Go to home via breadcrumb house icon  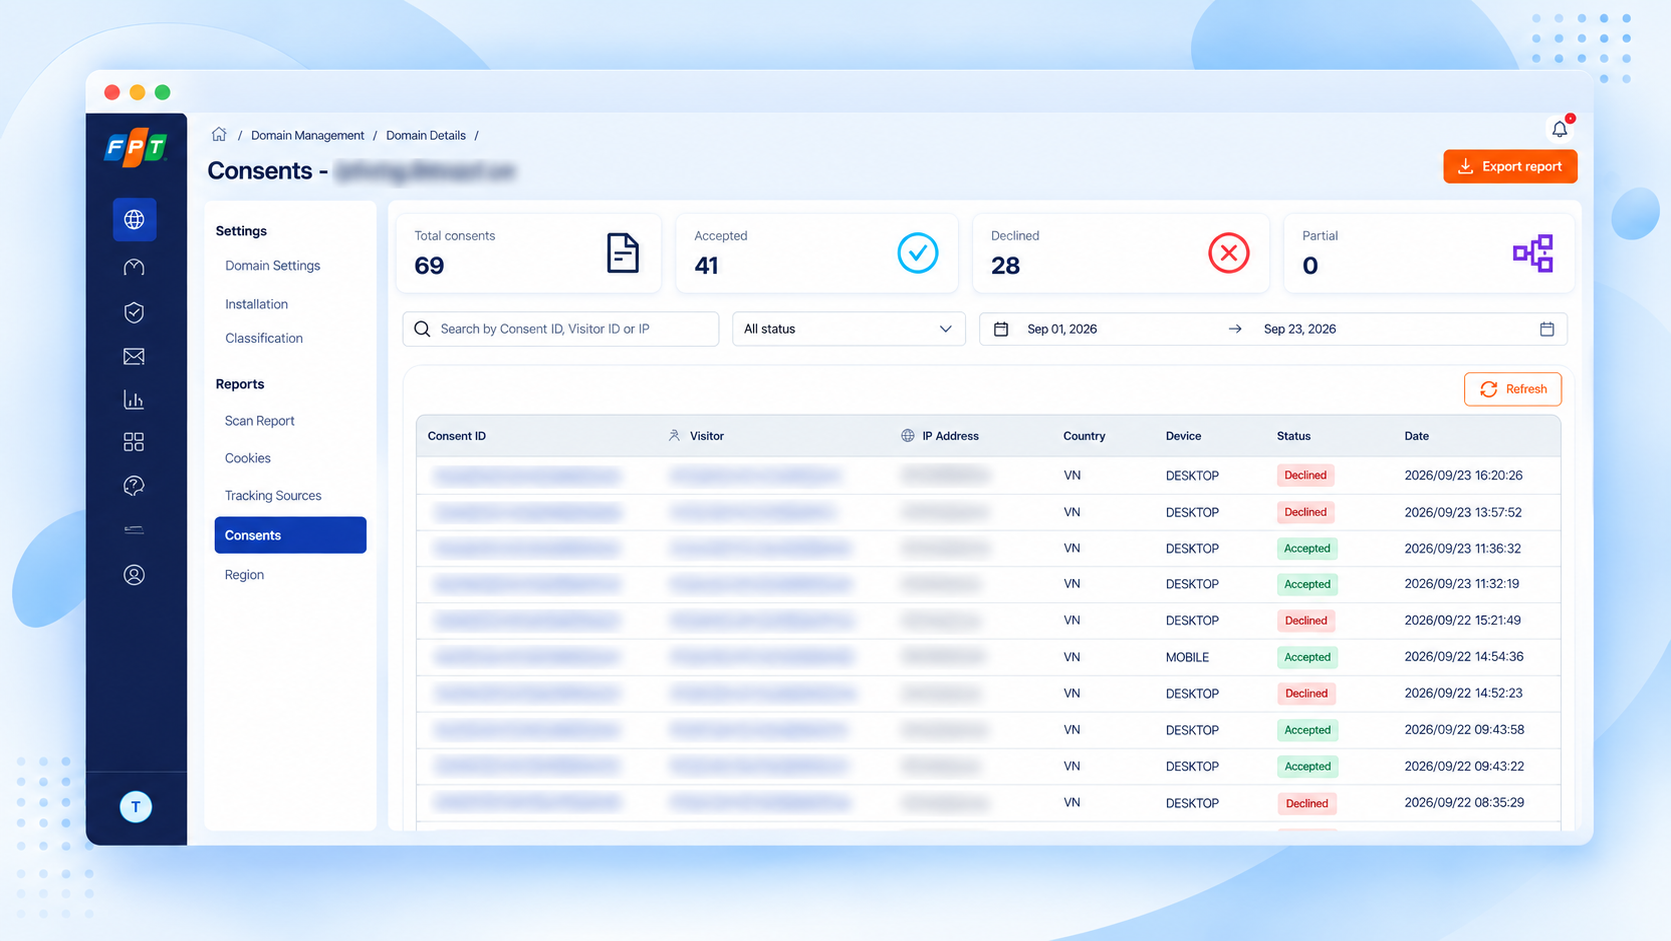coord(219,134)
